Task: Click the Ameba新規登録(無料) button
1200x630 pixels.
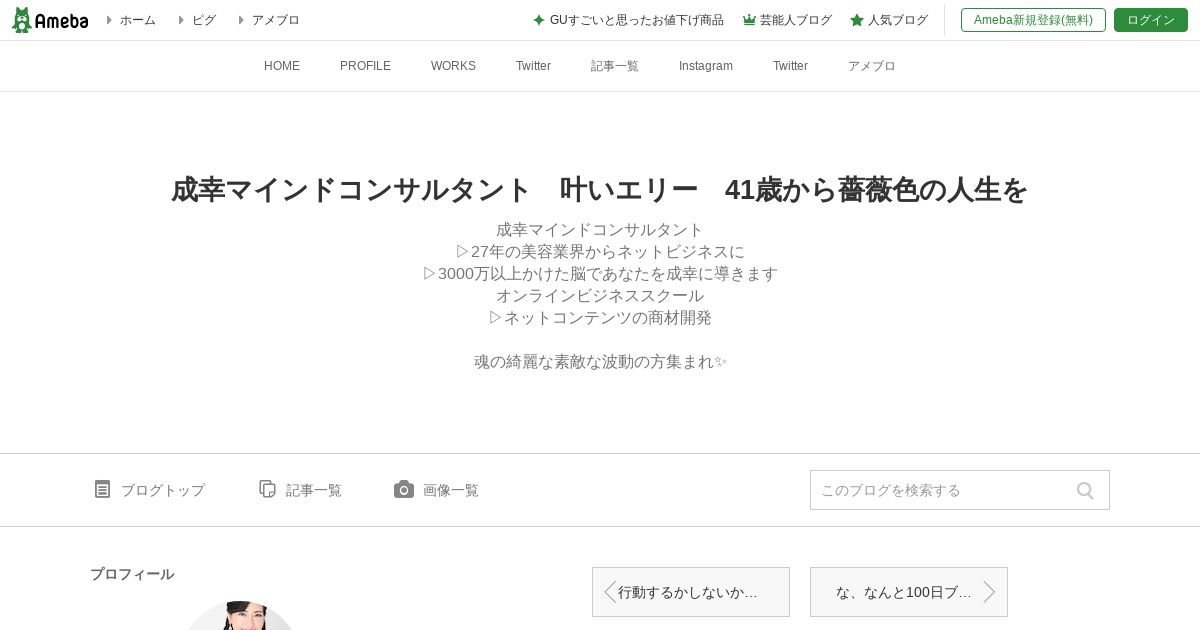Action: click(1033, 20)
